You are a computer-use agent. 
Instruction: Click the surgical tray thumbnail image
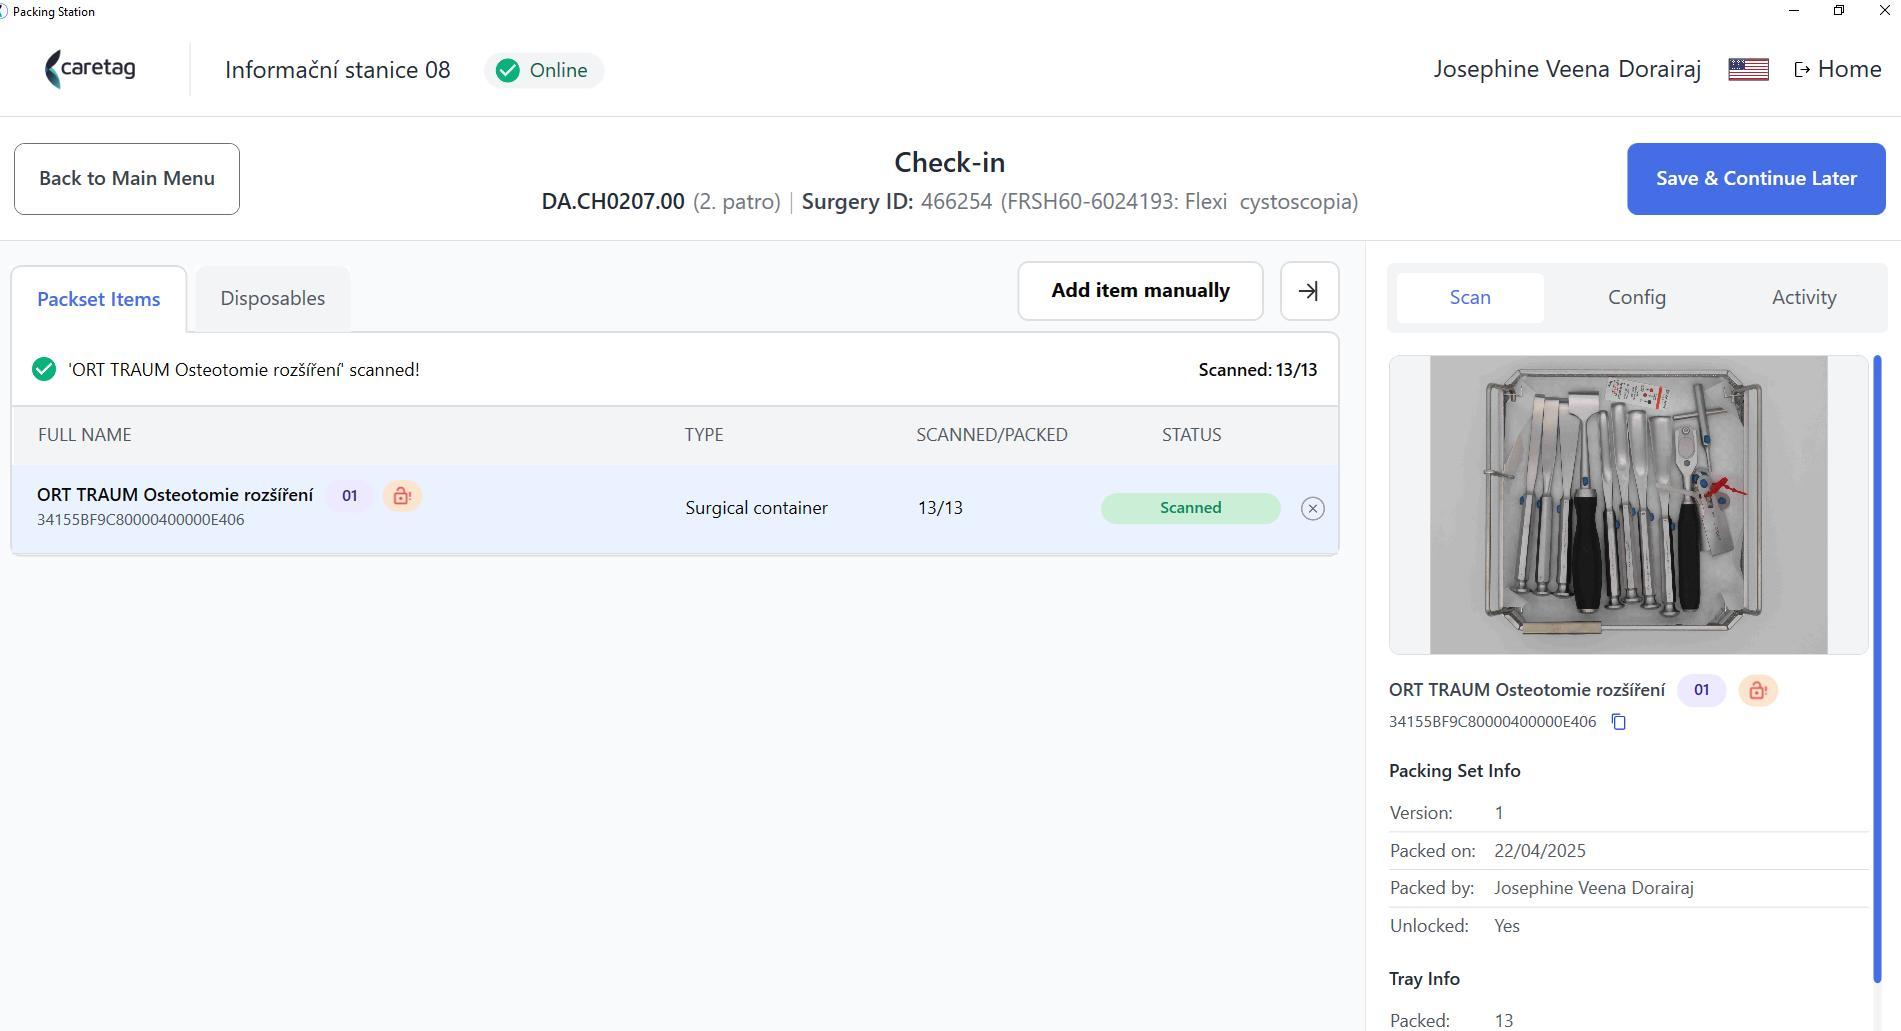pos(1628,505)
